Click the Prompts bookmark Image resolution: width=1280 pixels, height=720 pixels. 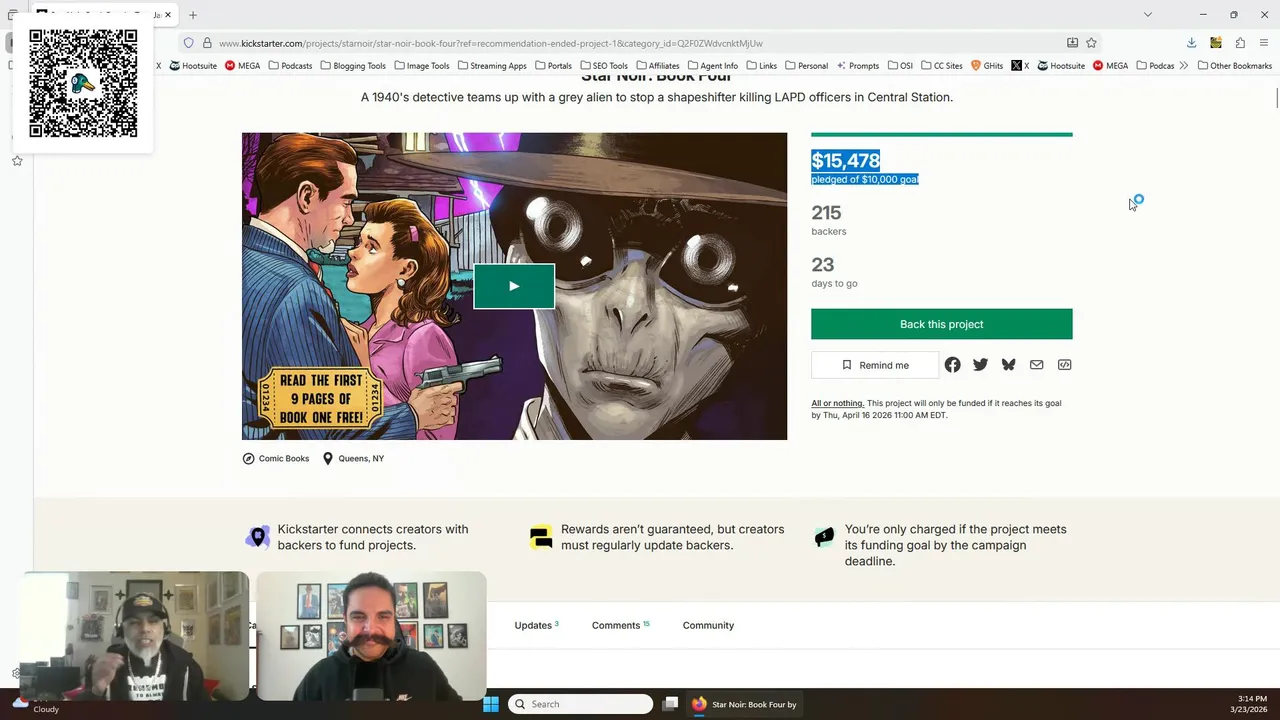click(x=858, y=66)
